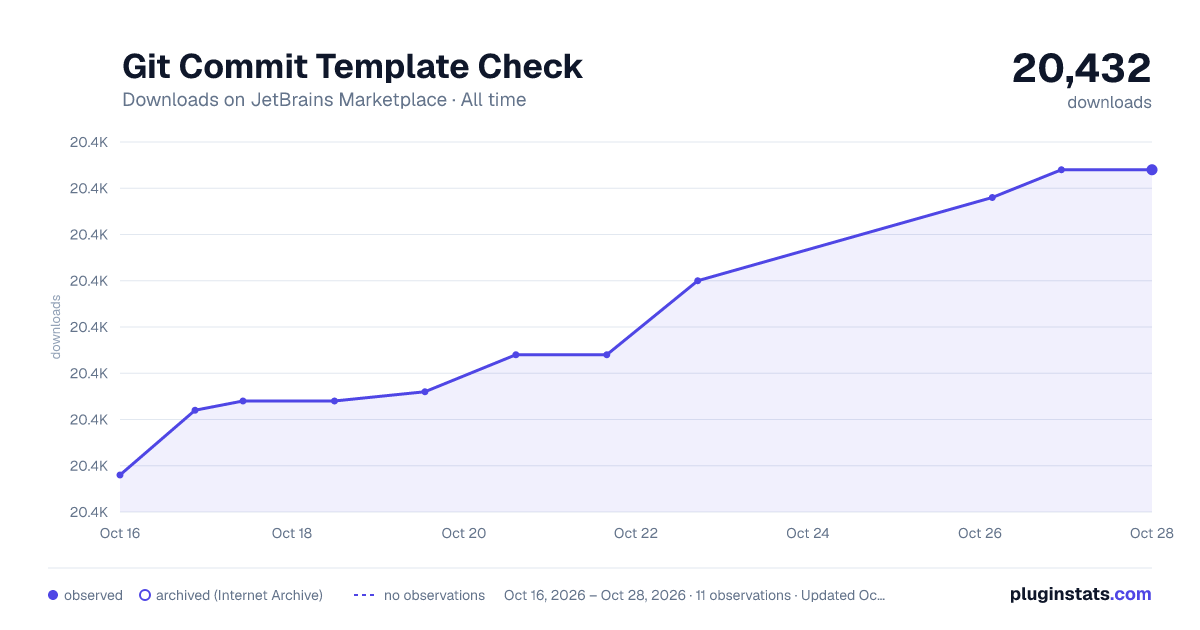Select the final Oct 28 data point
Image resolution: width=1200 pixels, height=630 pixels.
pyautogui.click(x=1152, y=170)
